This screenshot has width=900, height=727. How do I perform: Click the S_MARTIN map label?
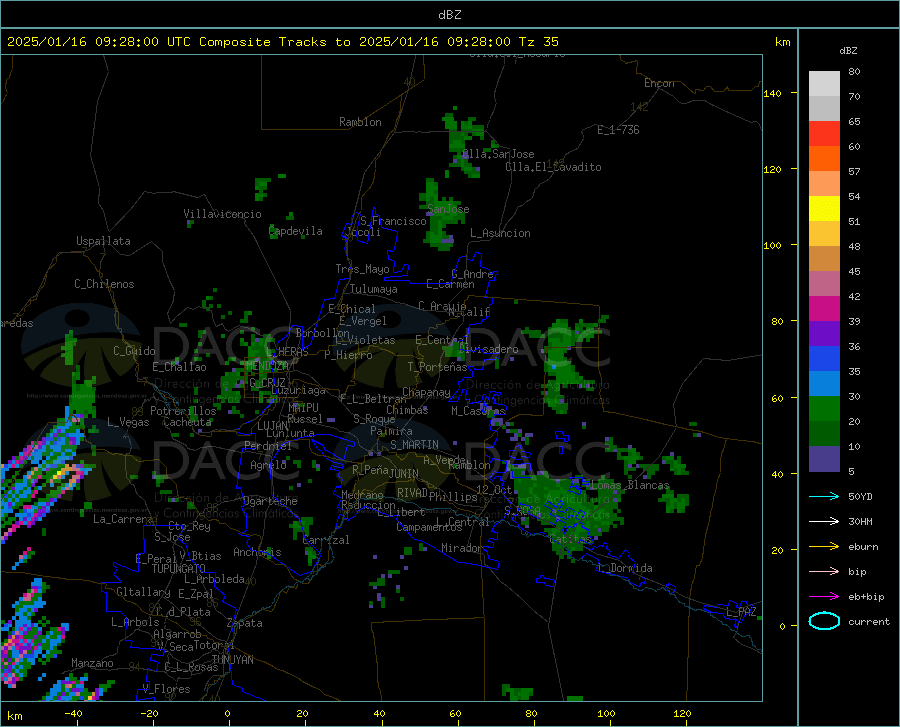(414, 445)
